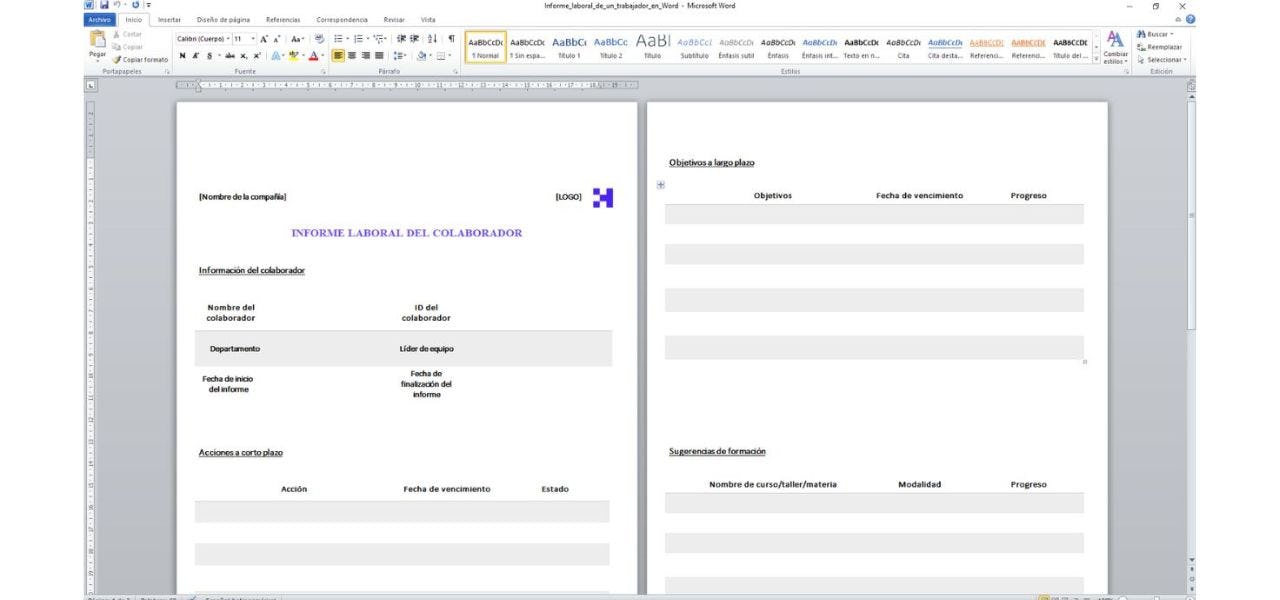Open the text highlight color dropdown
The width and height of the screenshot is (1280, 600).
click(x=304, y=55)
